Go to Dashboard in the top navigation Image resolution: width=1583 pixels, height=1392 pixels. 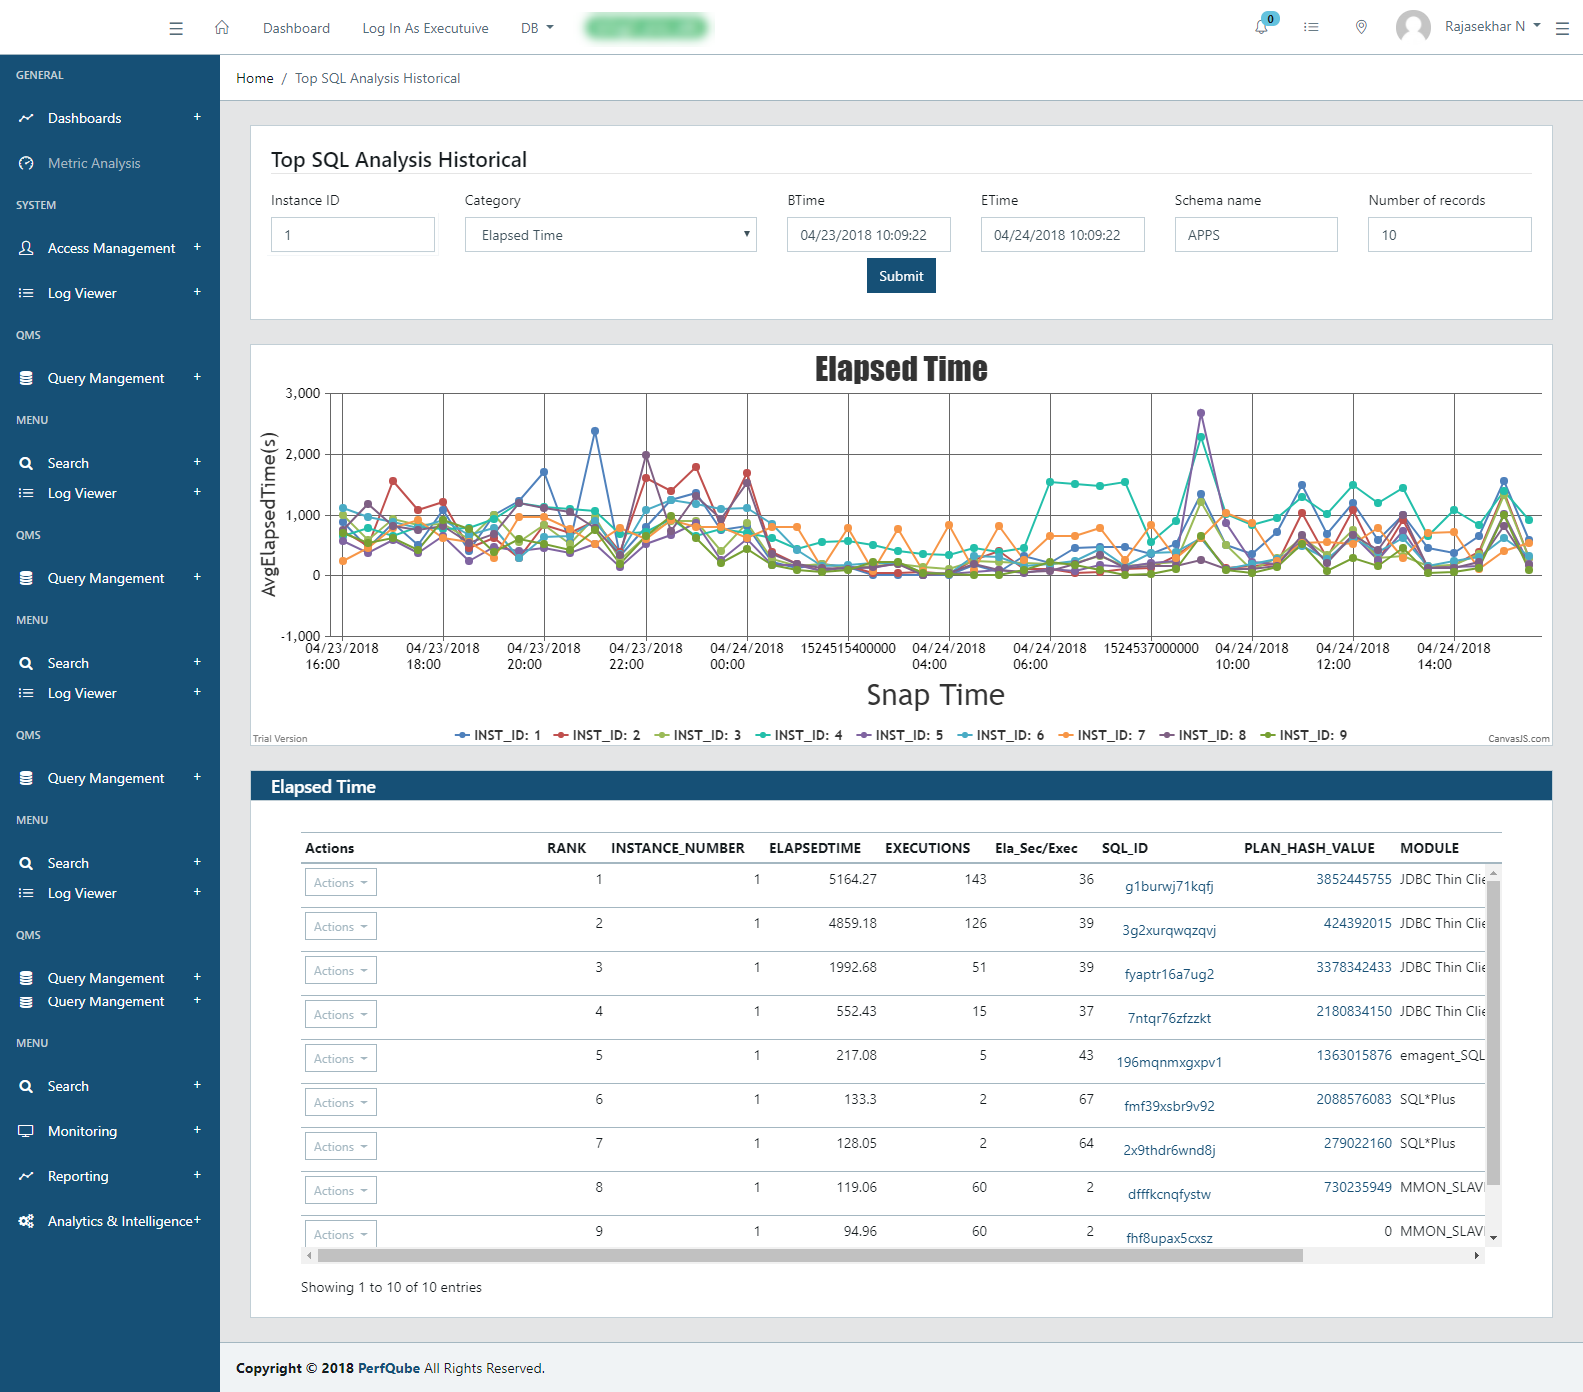tap(296, 28)
